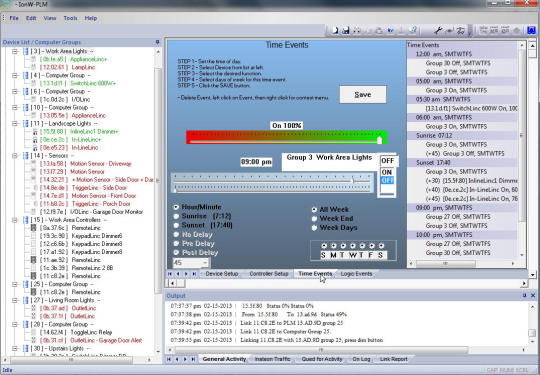Click the pin icon on Output panel
This screenshot has height=375, width=540.
point(525,295)
